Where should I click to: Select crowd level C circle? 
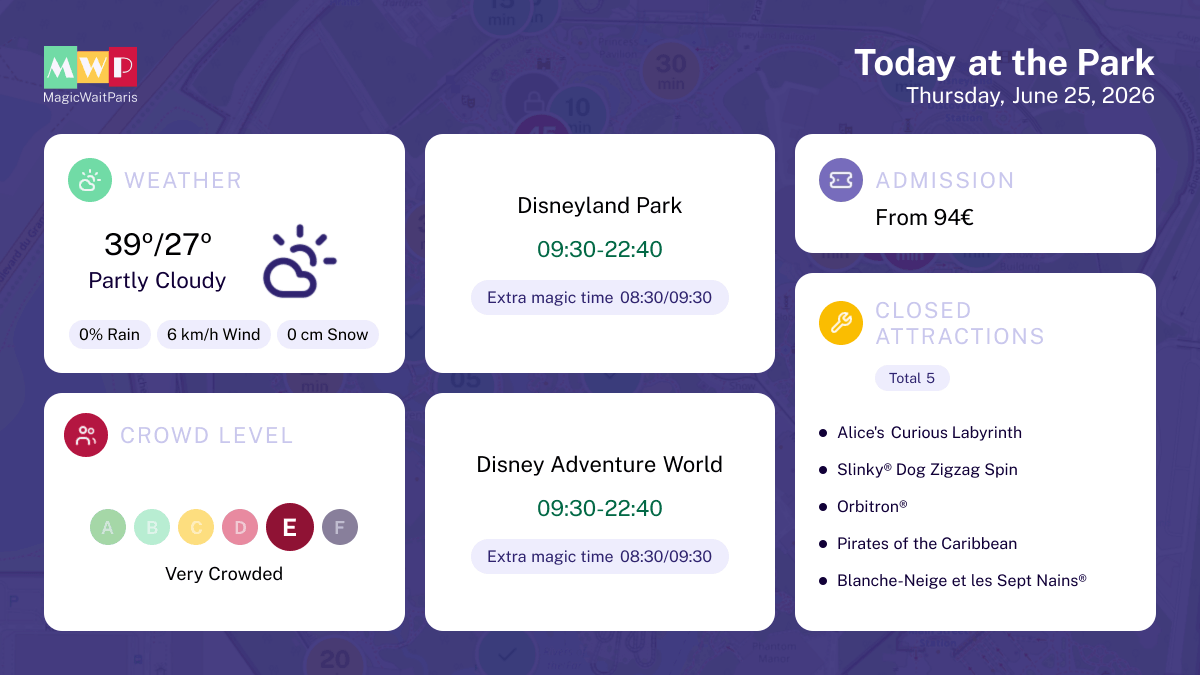tap(196, 527)
